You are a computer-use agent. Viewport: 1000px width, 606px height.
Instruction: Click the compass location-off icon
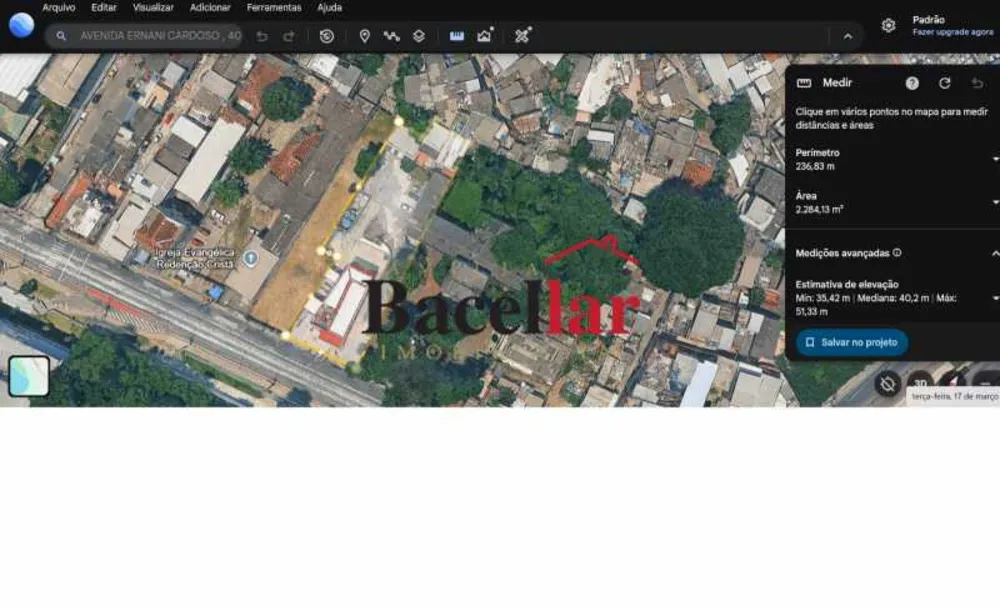[x=887, y=384]
